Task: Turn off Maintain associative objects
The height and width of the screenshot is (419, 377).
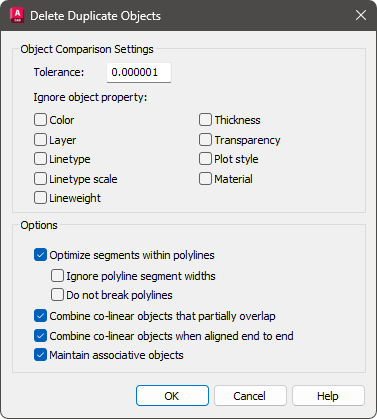Action: tap(40, 355)
